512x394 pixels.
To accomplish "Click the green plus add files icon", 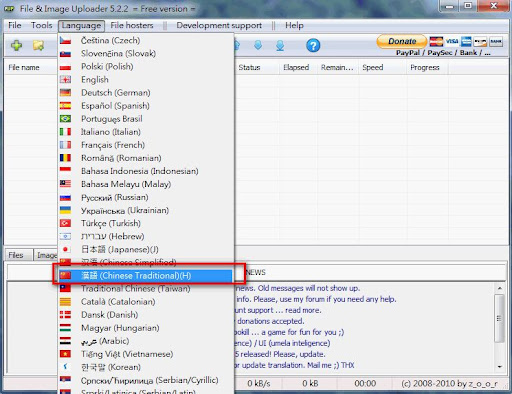I will click(16, 45).
